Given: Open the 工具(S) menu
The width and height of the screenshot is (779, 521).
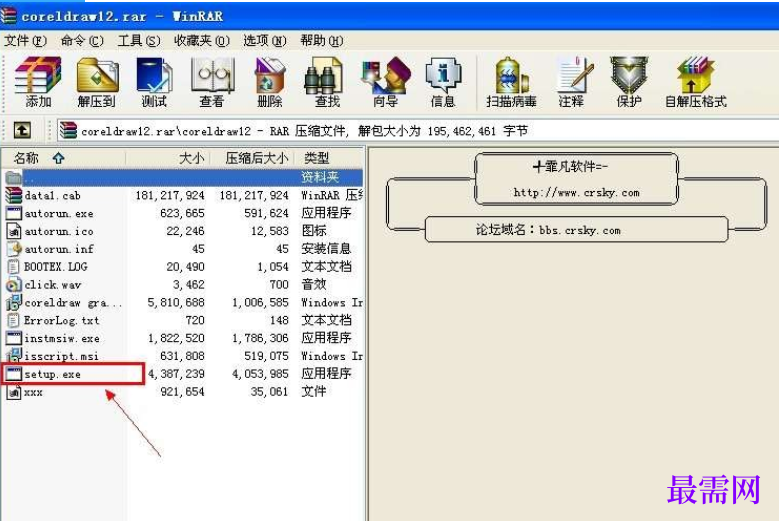Looking at the screenshot, I should pos(139,41).
